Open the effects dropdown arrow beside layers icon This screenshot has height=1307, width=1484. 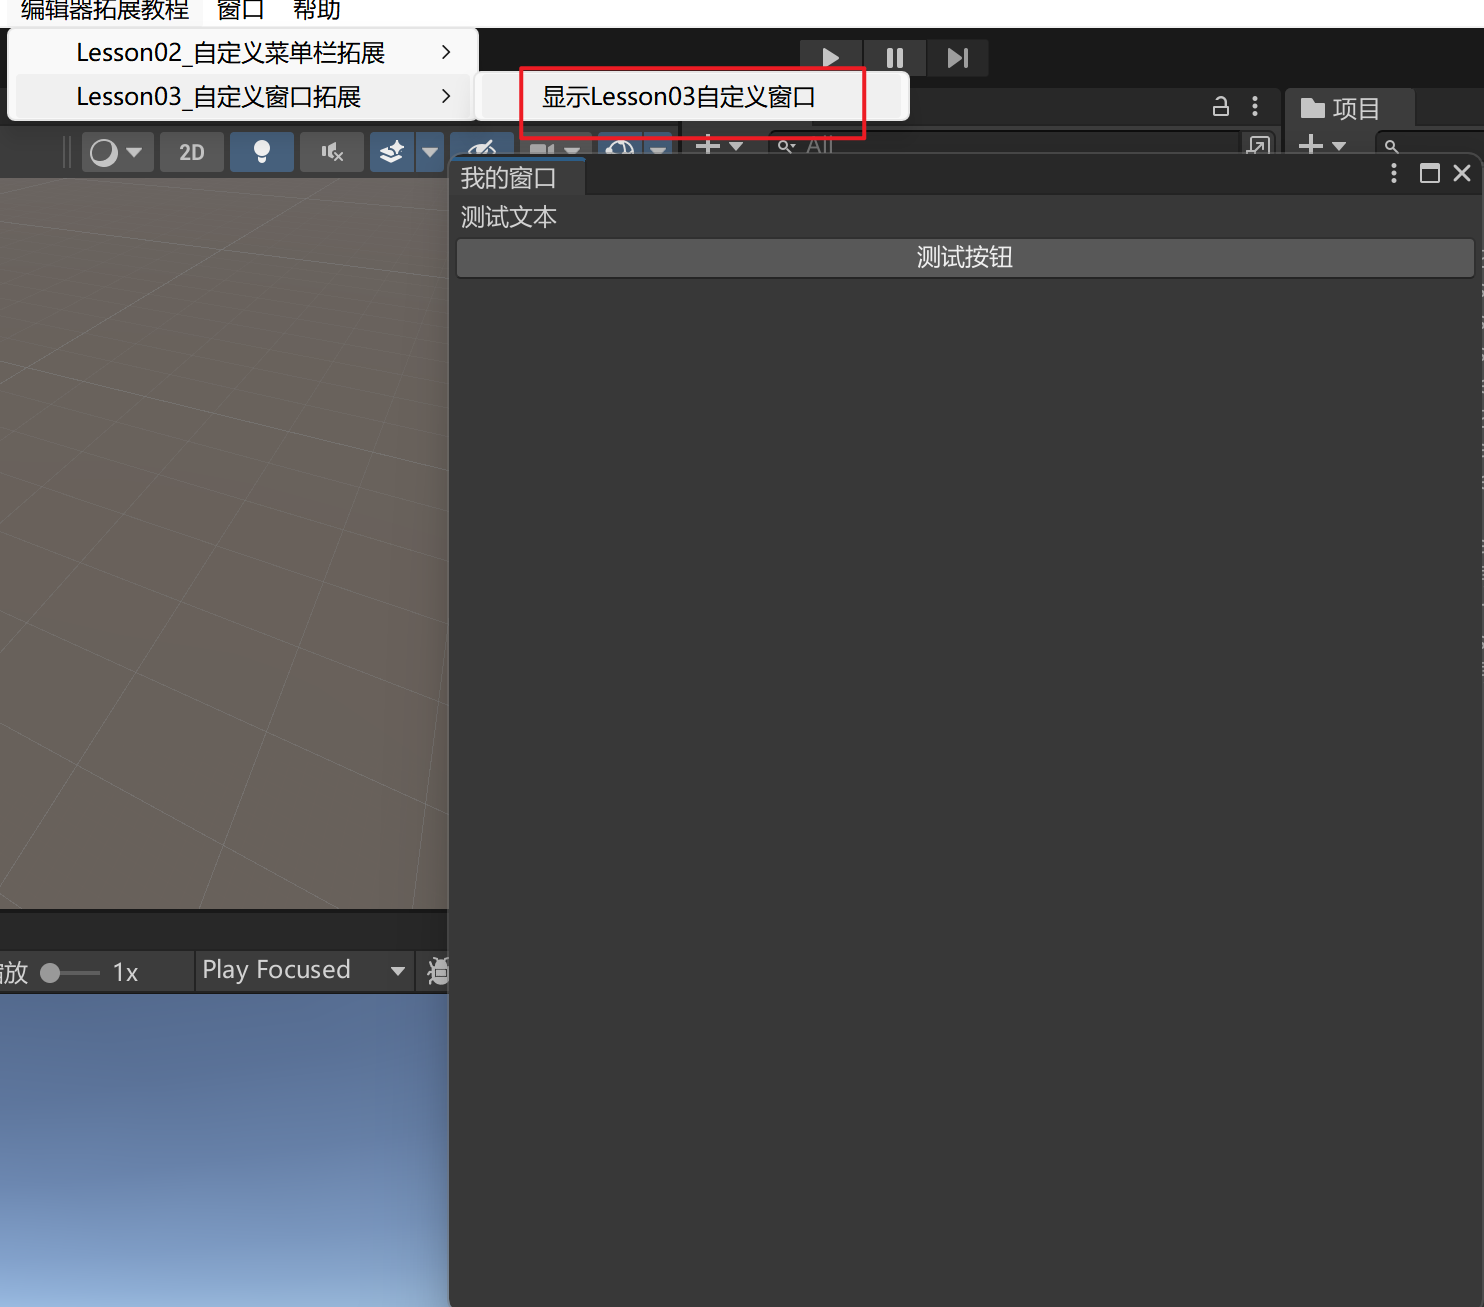pyautogui.click(x=430, y=152)
